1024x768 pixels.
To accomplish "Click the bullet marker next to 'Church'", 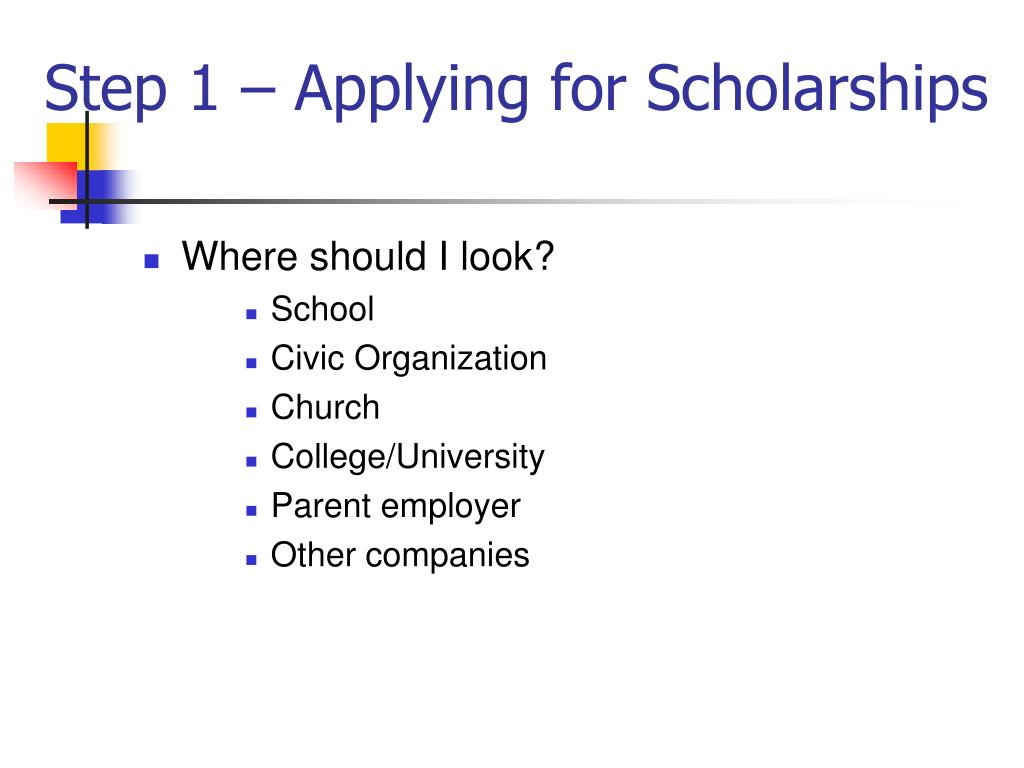I will click(x=251, y=412).
